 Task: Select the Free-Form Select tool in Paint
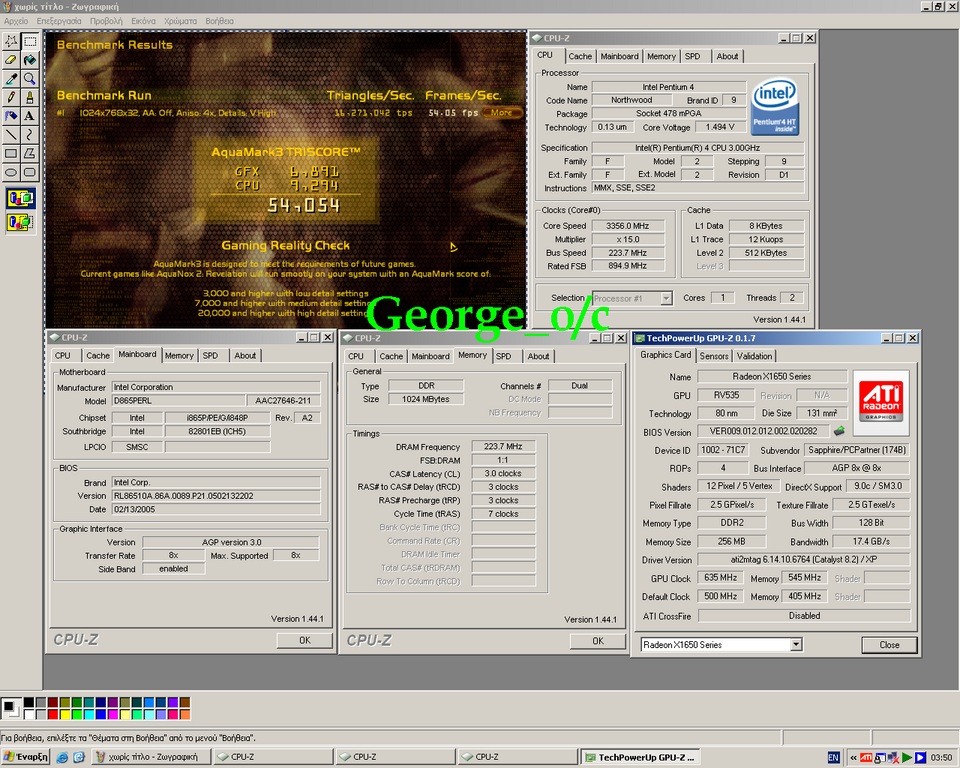(11, 41)
